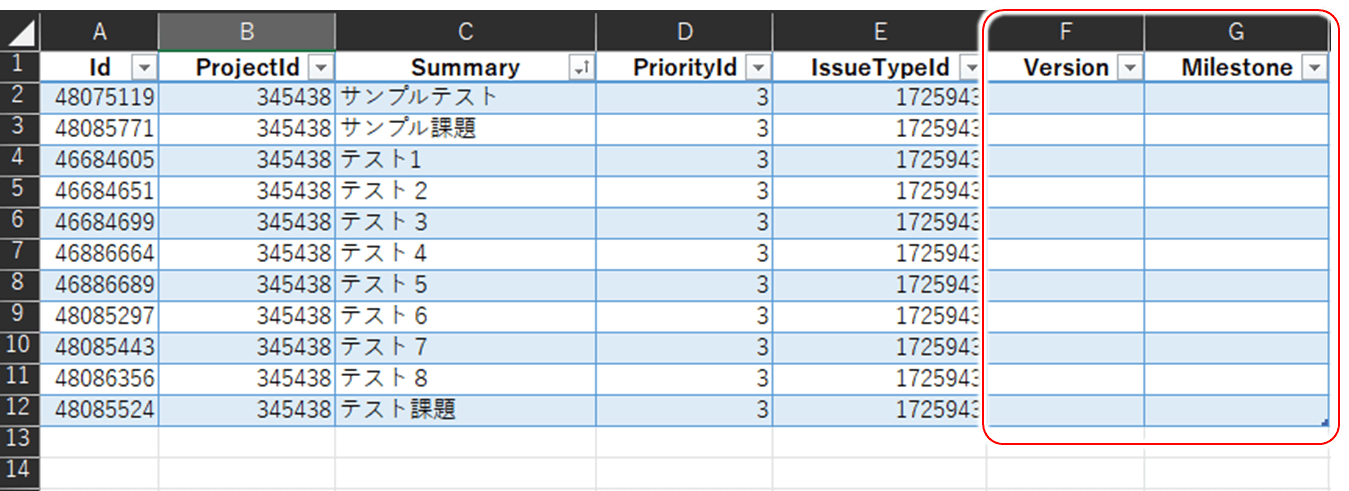Expand the Version column filter

pos(1130,68)
